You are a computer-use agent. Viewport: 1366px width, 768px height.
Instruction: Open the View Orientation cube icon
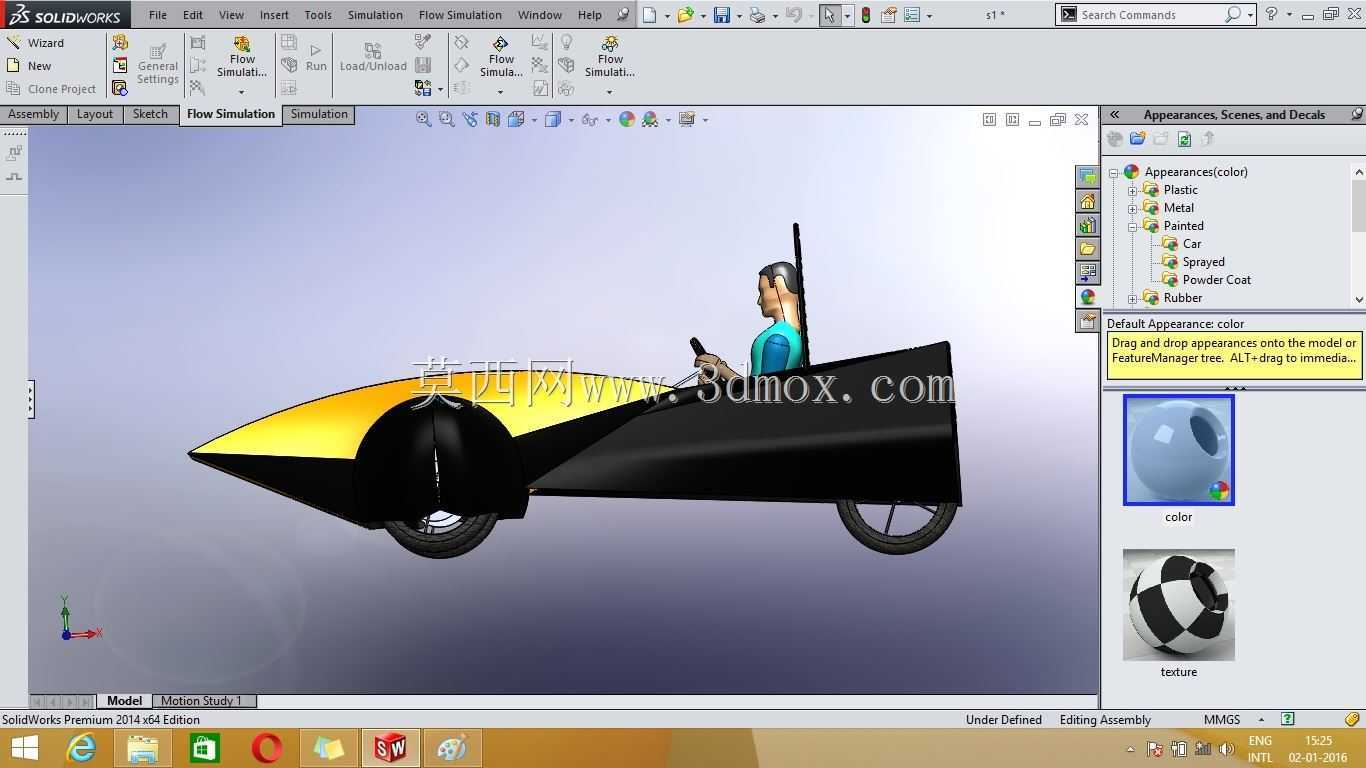click(516, 119)
